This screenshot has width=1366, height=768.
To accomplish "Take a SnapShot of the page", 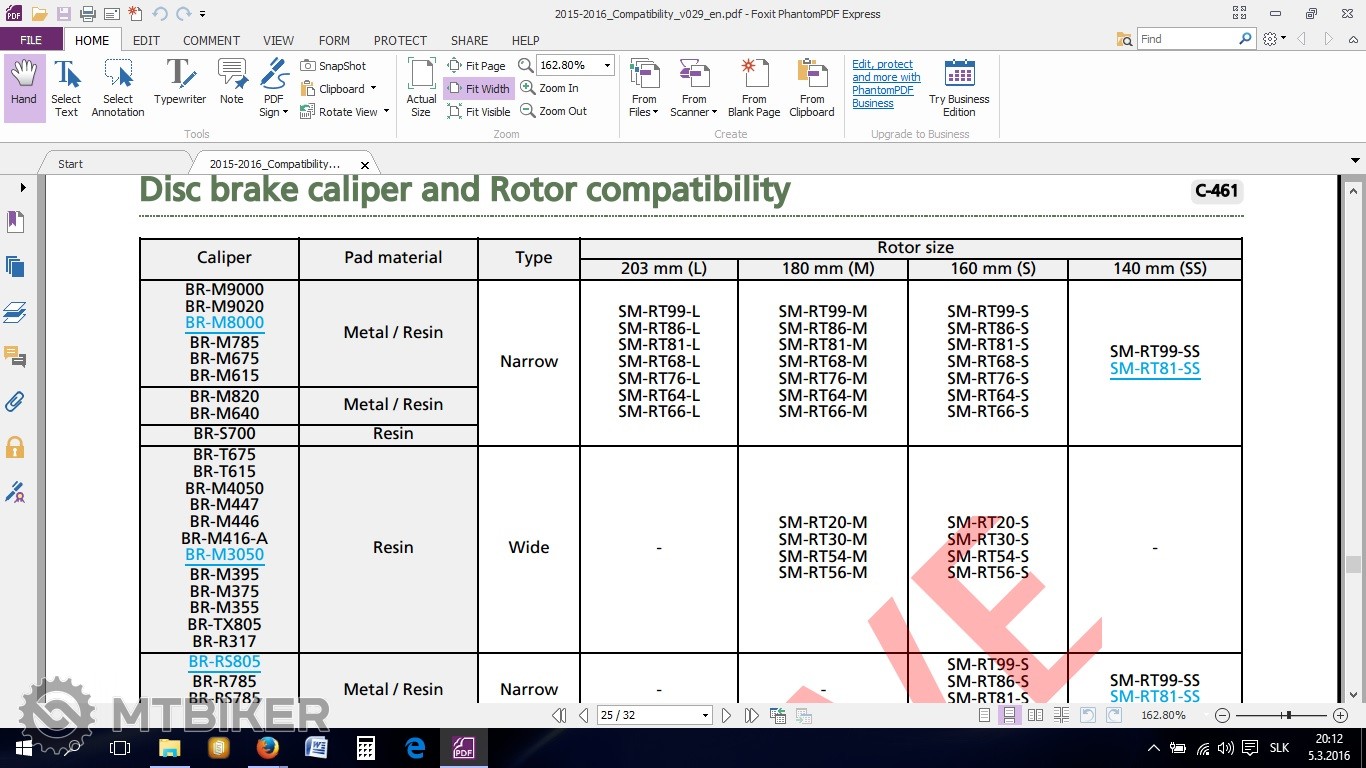I will point(334,66).
